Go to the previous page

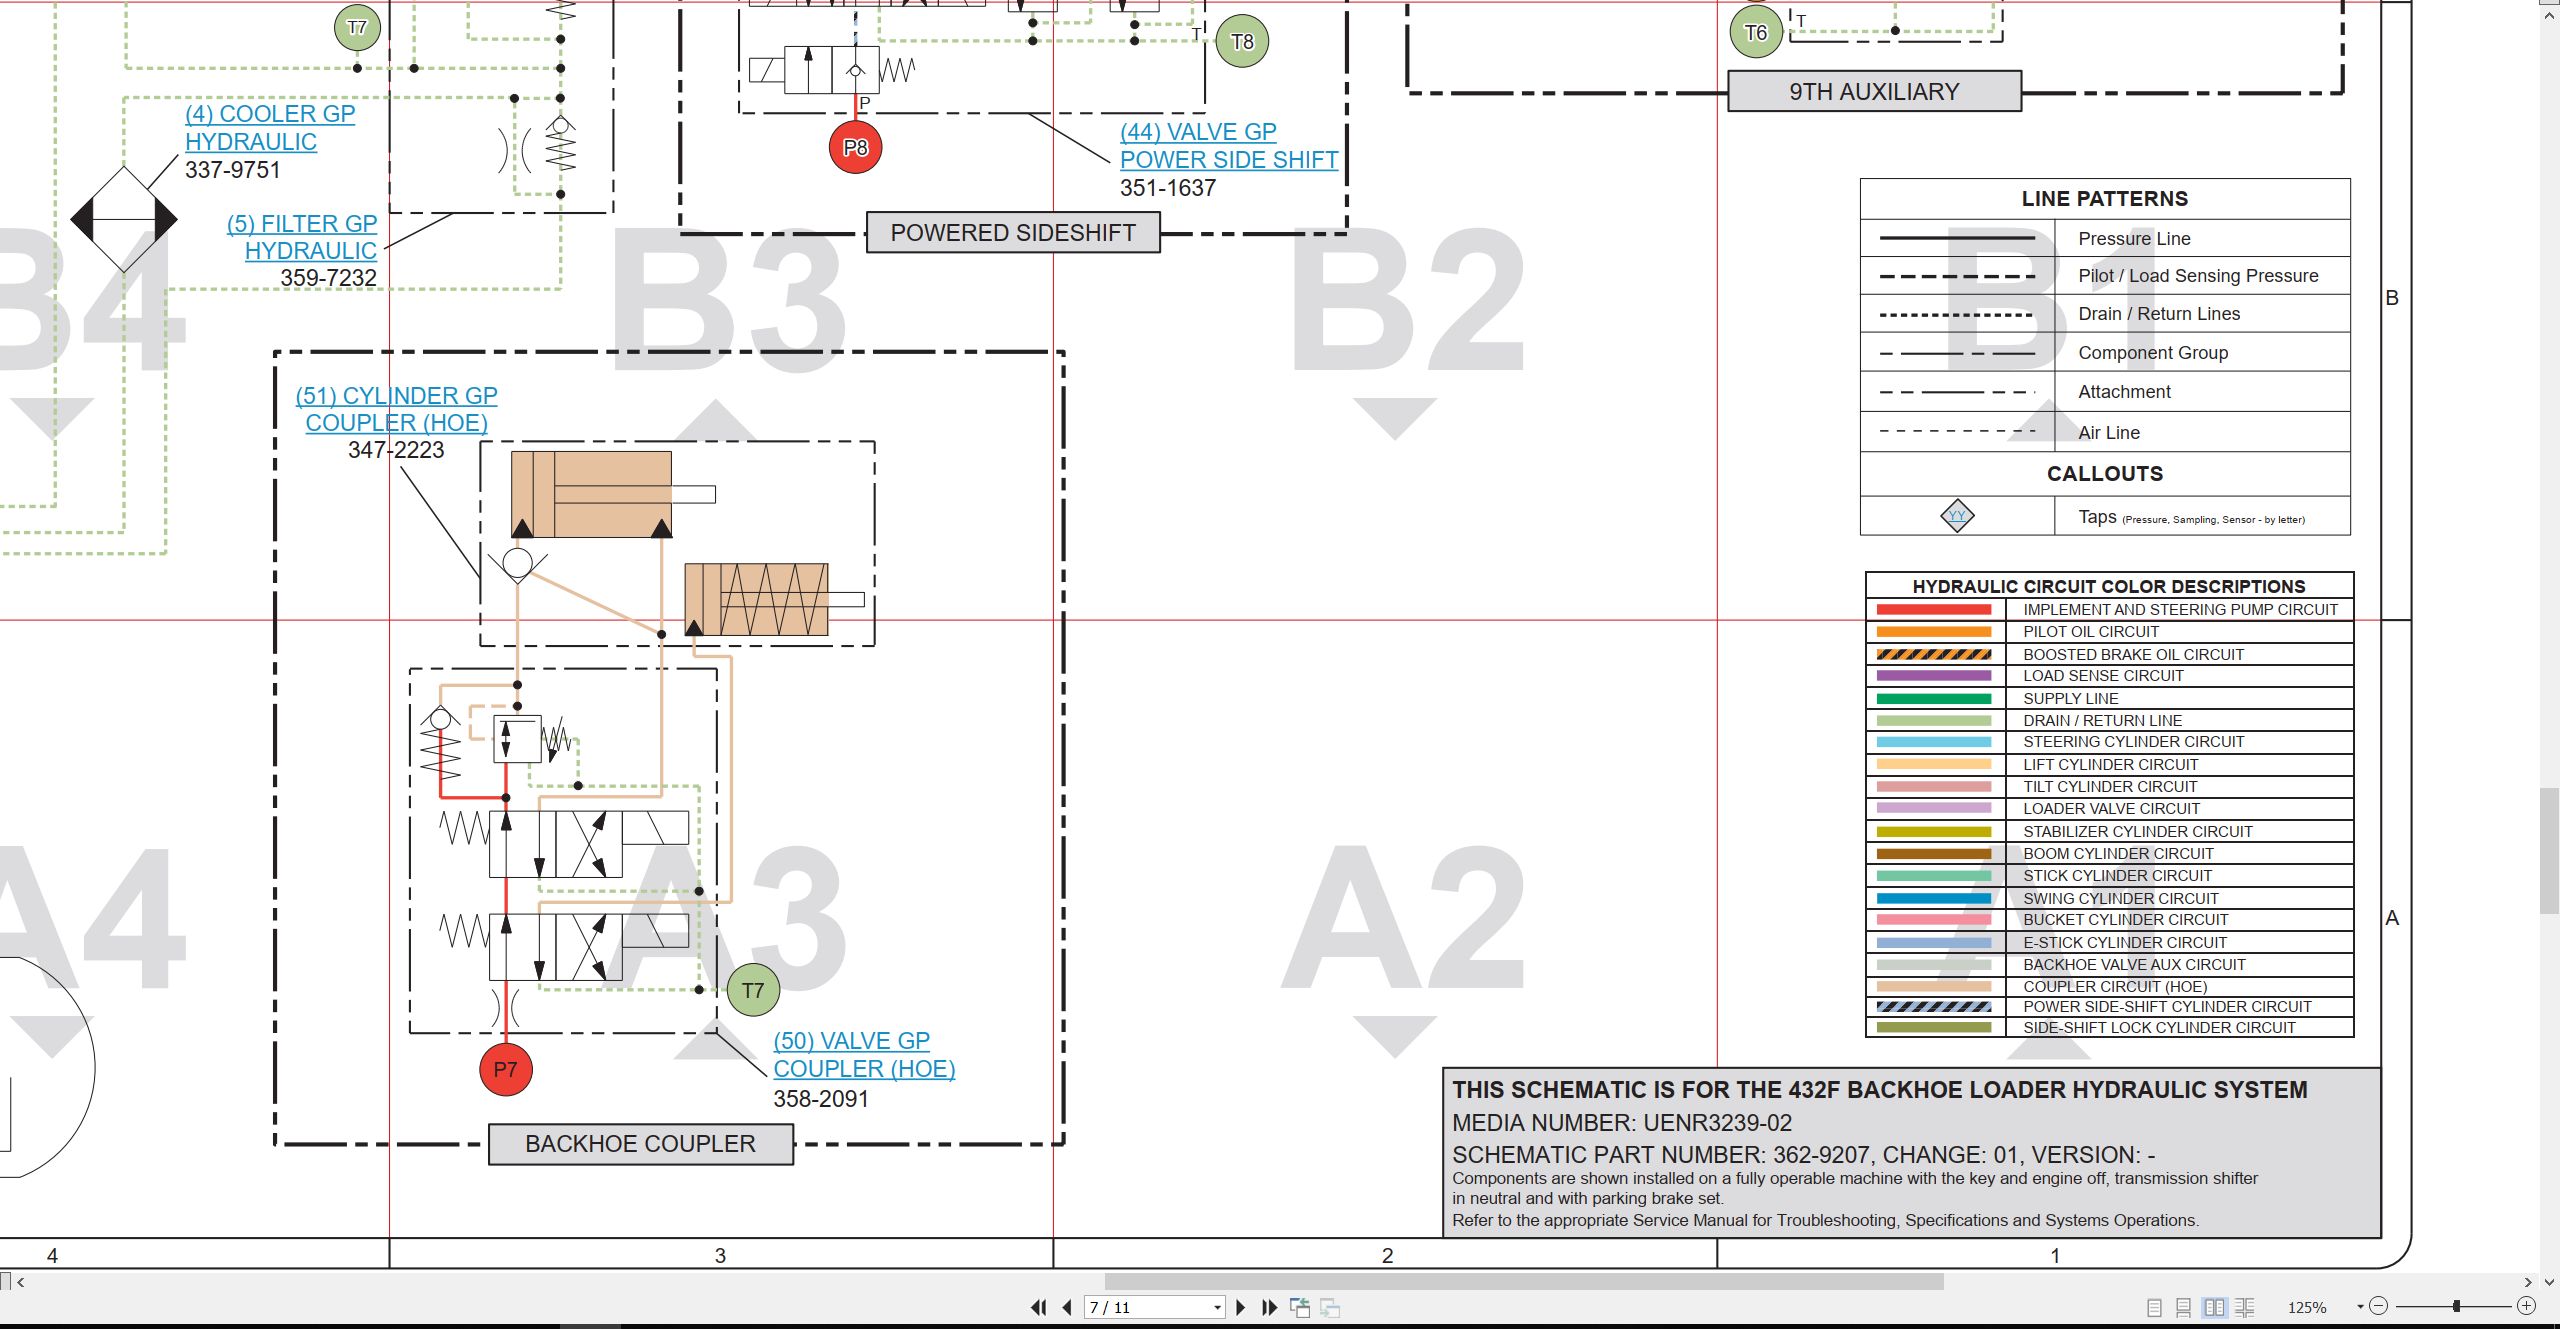pyautogui.click(x=1067, y=1307)
